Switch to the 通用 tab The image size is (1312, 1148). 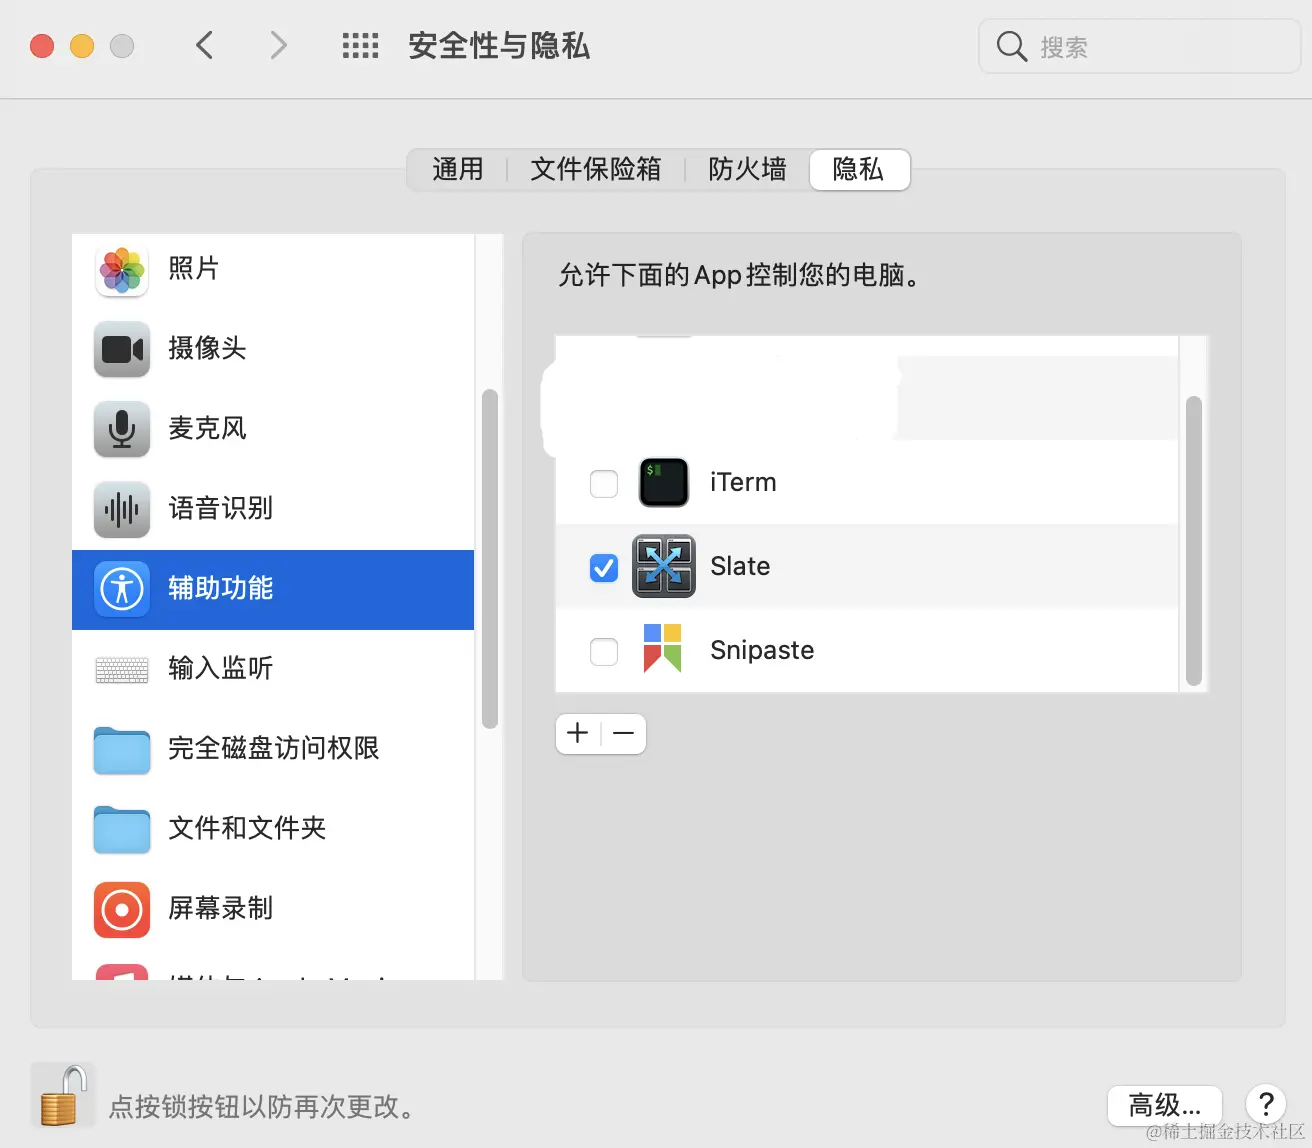[458, 169]
